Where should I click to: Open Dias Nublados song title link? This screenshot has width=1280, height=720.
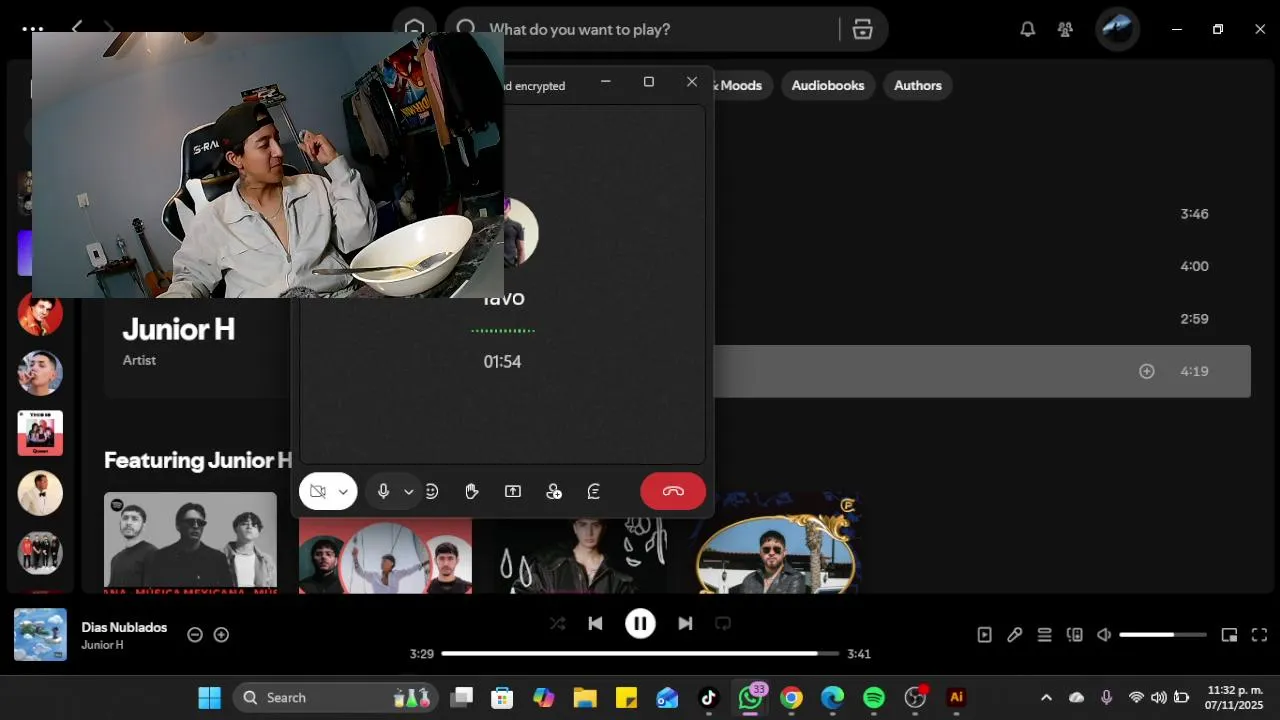click(124, 627)
